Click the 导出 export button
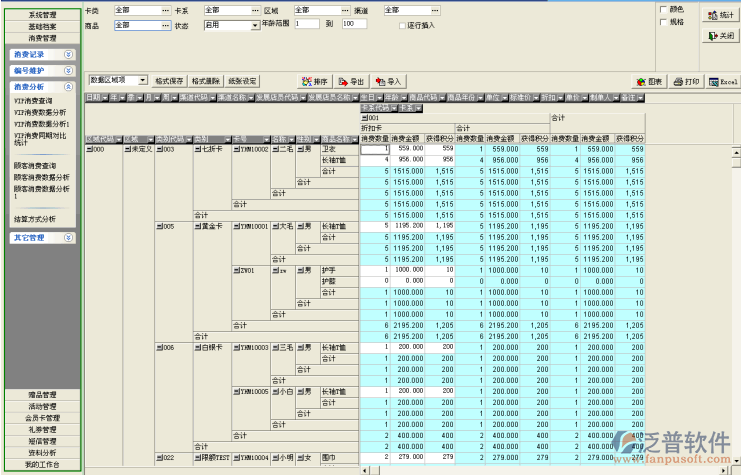 [351, 81]
